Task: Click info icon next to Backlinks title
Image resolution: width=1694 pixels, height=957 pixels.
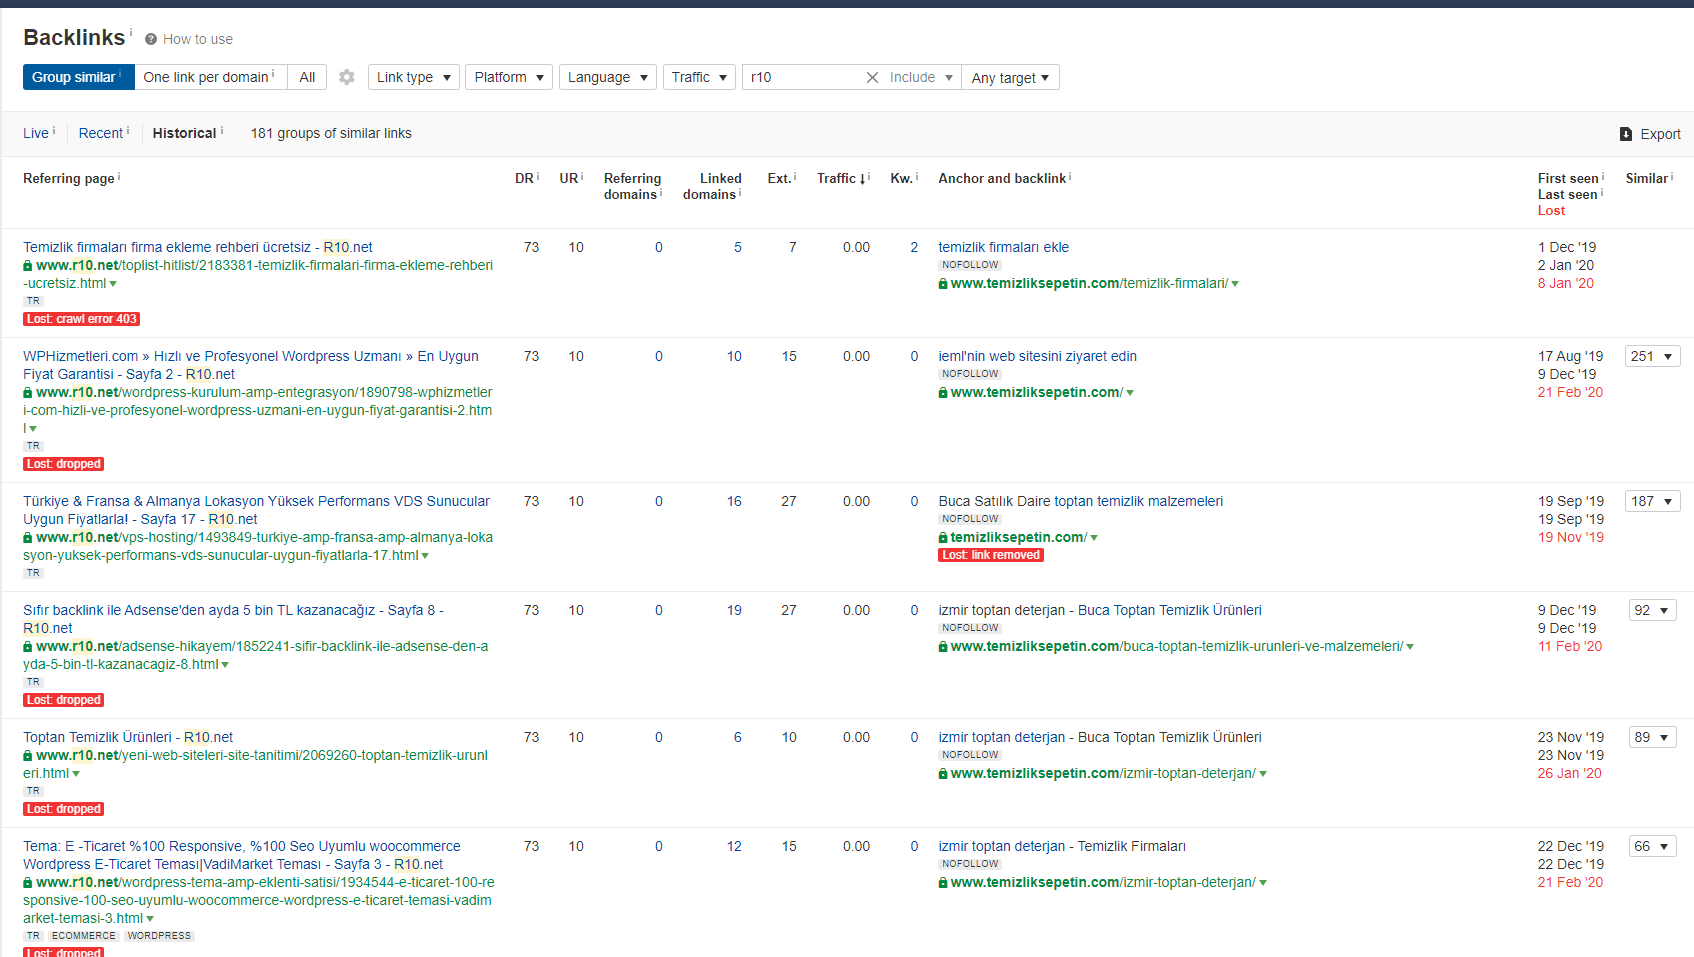Action: pyautogui.click(x=131, y=32)
